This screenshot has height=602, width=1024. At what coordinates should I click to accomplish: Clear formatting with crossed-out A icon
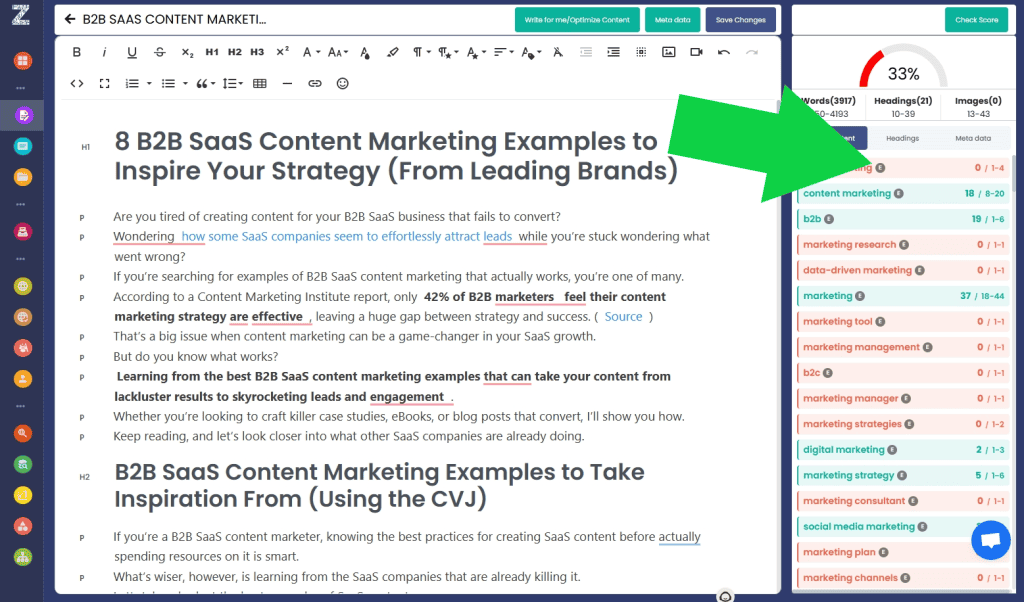click(x=558, y=52)
